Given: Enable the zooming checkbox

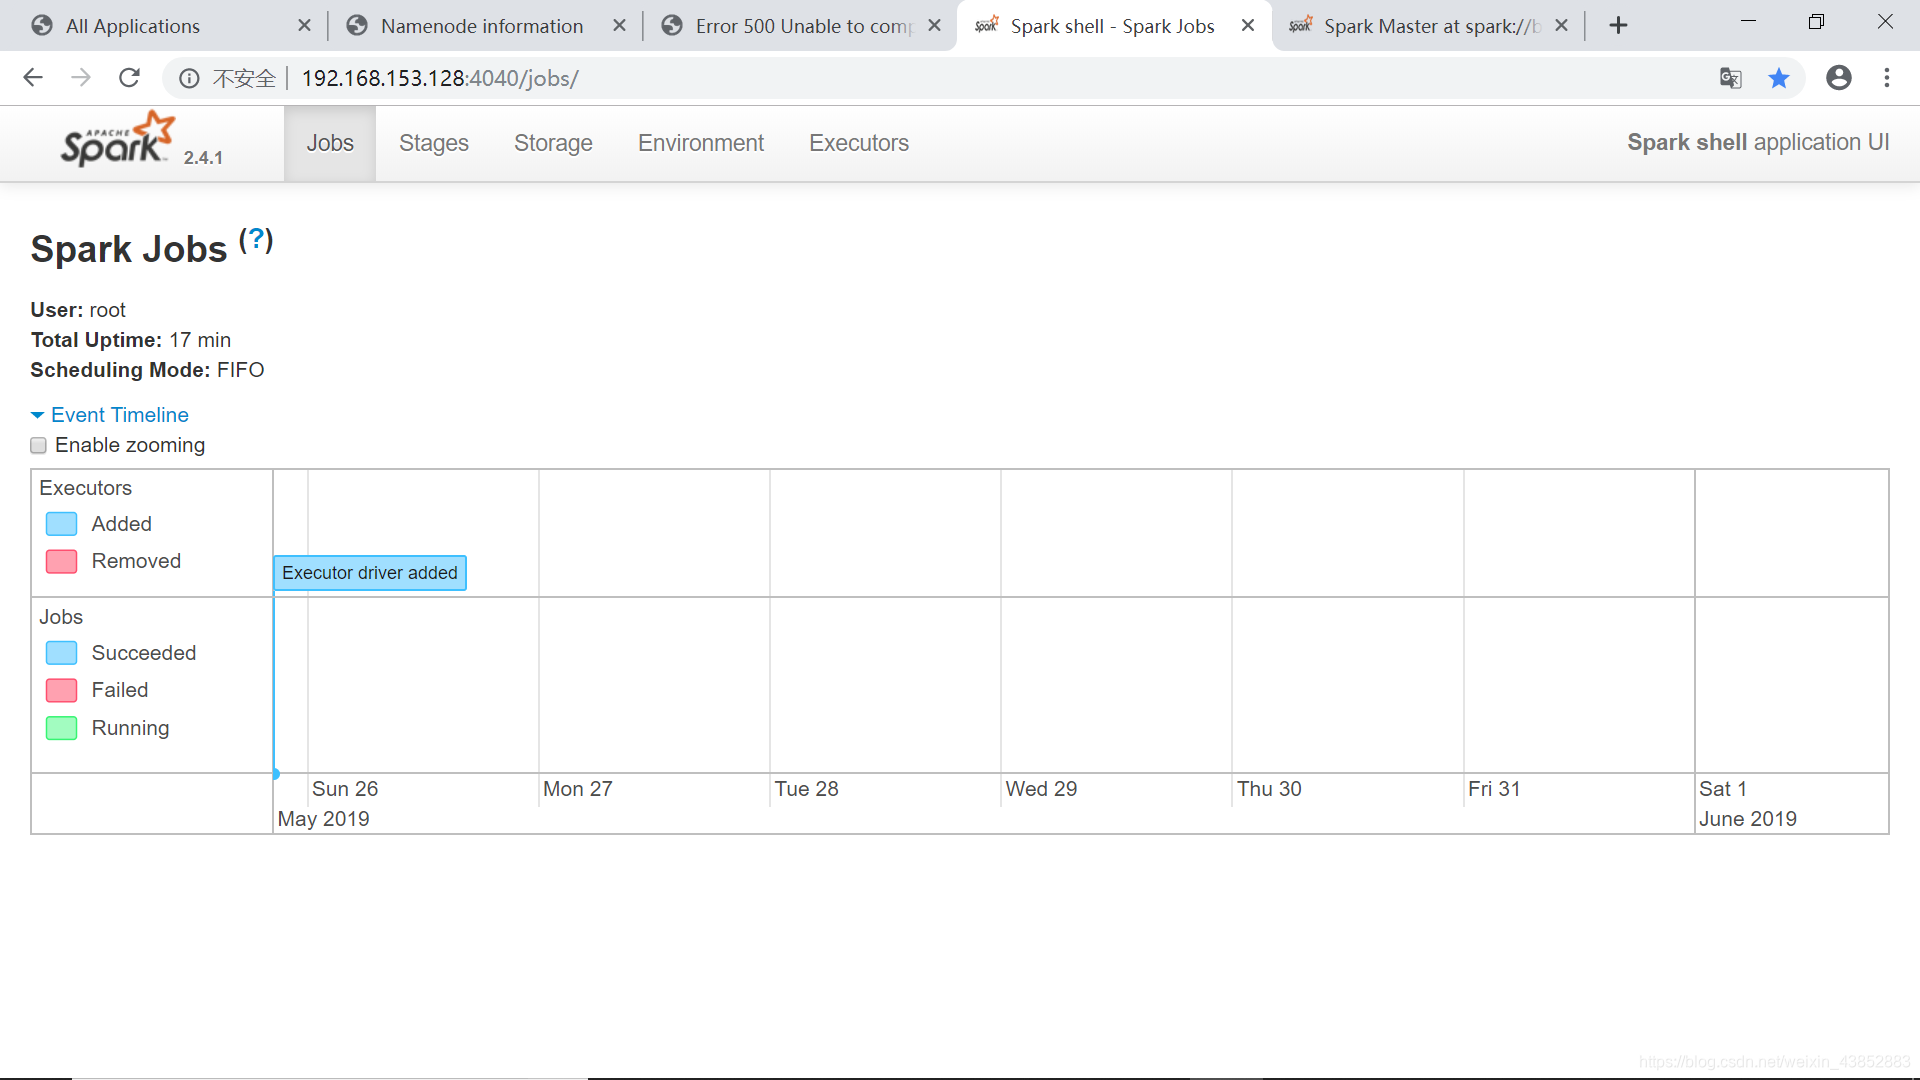Looking at the screenshot, I should (x=39, y=446).
